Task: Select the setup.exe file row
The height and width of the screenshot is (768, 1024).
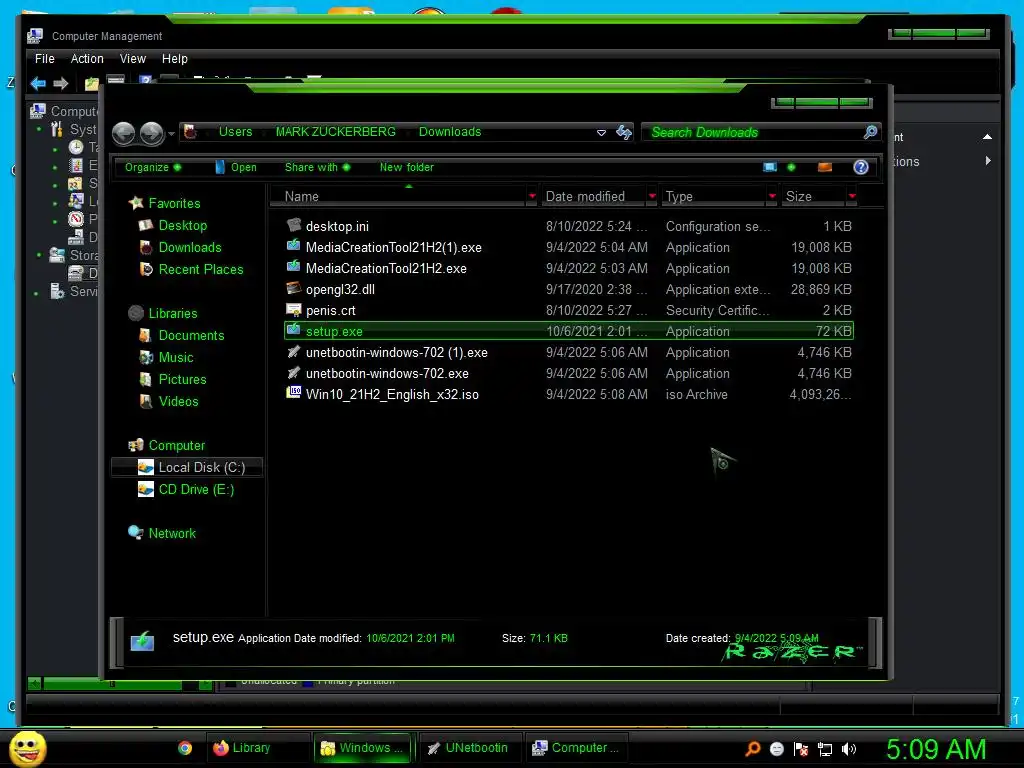Action: click(569, 331)
